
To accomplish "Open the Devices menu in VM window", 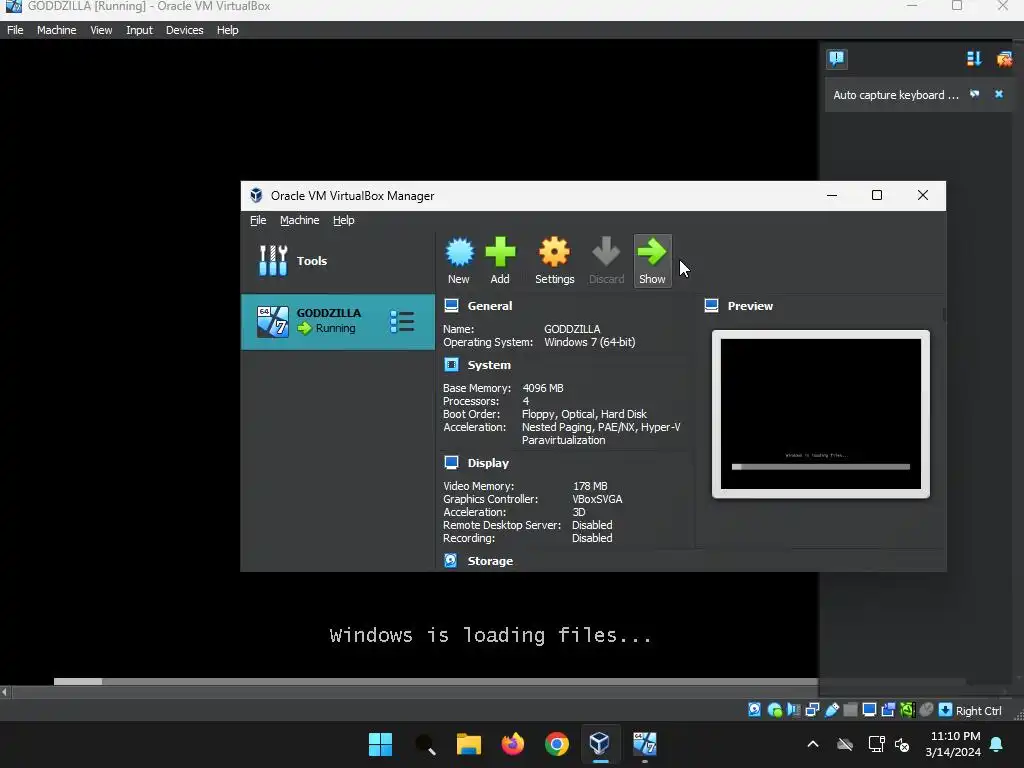I will [x=184, y=30].
